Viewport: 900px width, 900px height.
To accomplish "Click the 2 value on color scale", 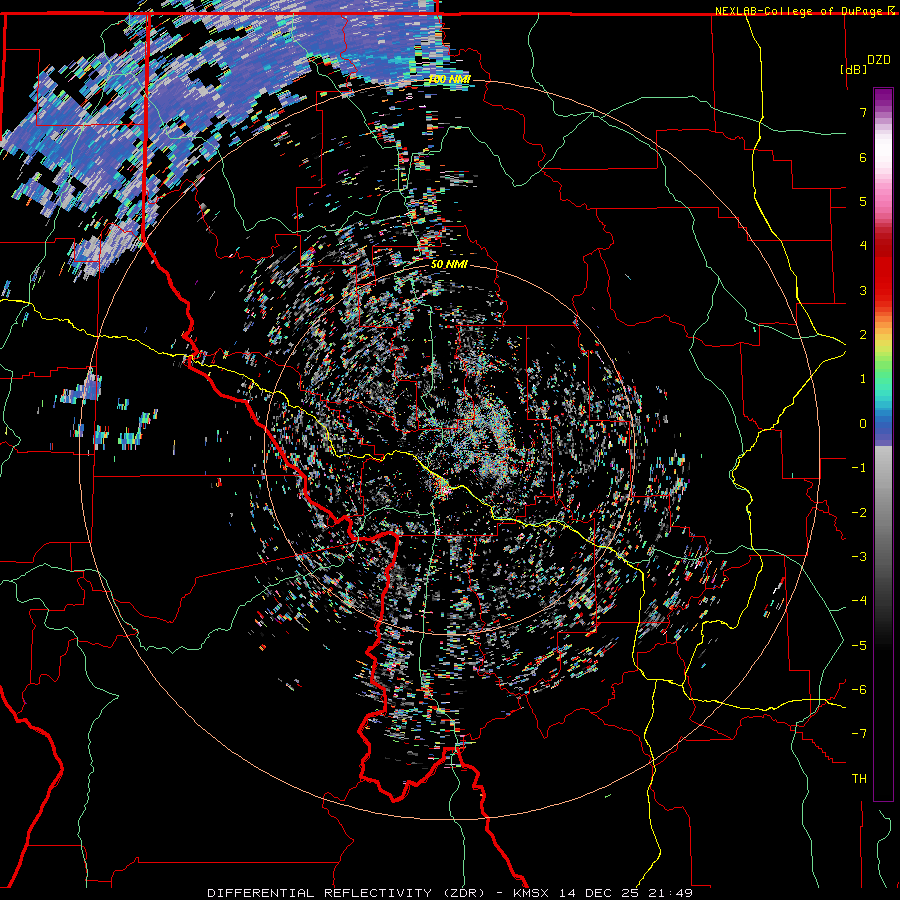I will tap(863, 335).
